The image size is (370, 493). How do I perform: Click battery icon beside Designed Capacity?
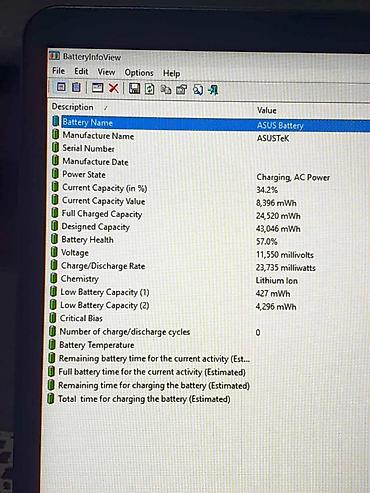54,226
